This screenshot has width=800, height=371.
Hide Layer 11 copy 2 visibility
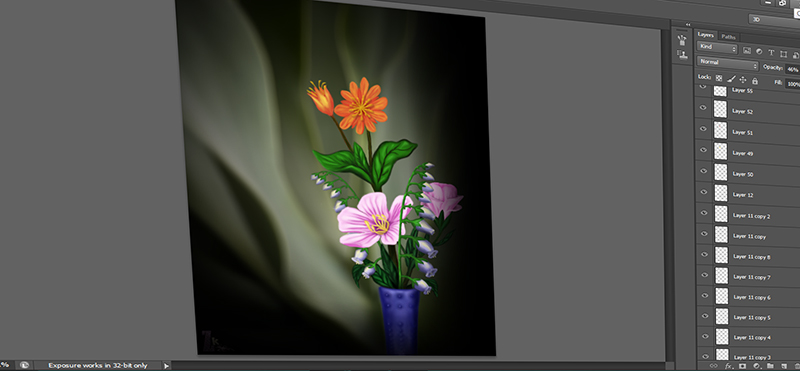tap(704, 213)
